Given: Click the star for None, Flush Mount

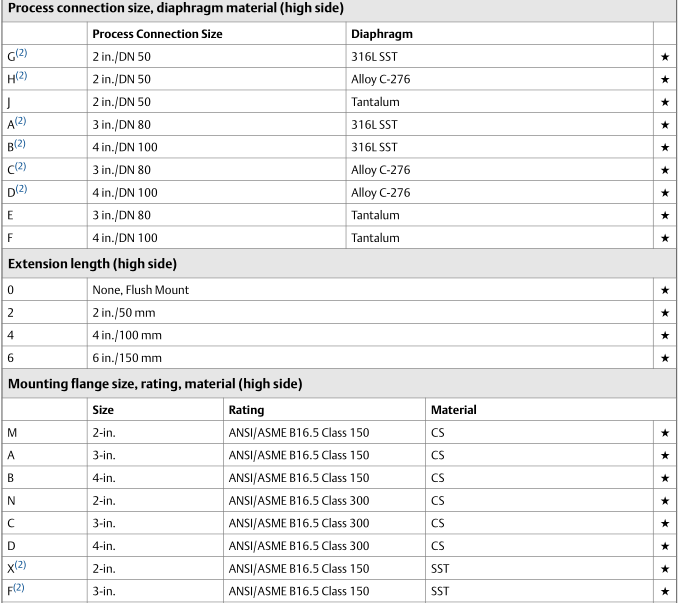Looking at the screenshot, I should (665, 290).
